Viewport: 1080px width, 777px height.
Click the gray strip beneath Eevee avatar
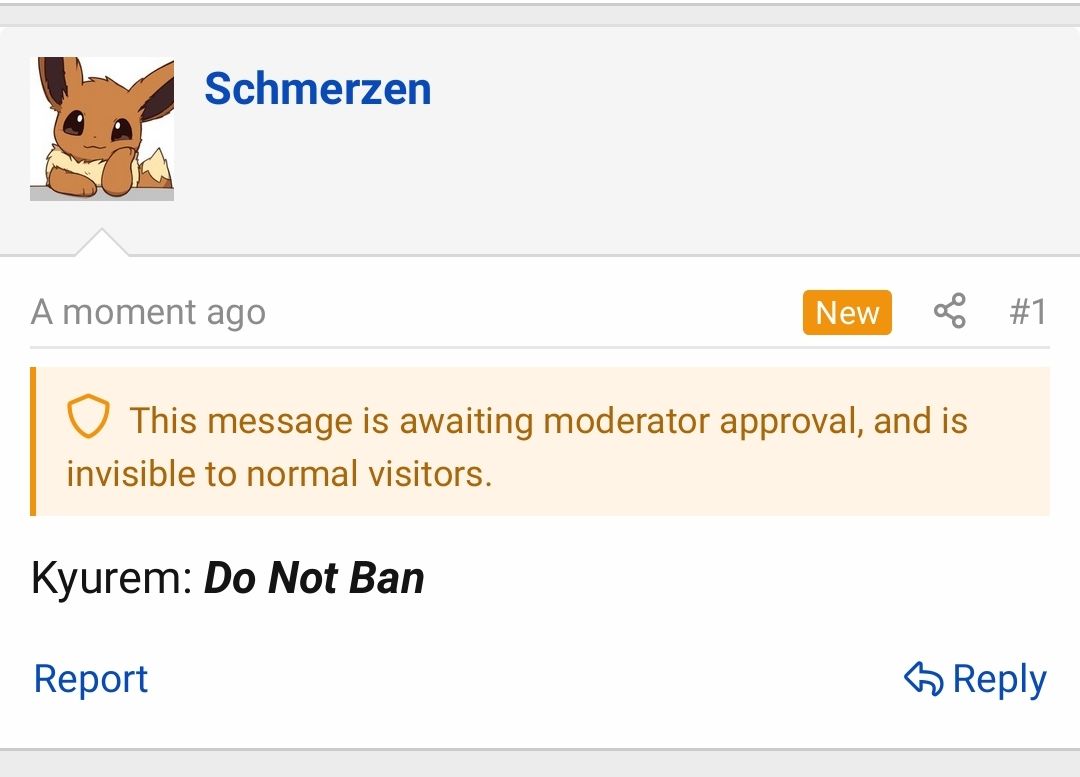coord(102,194)
